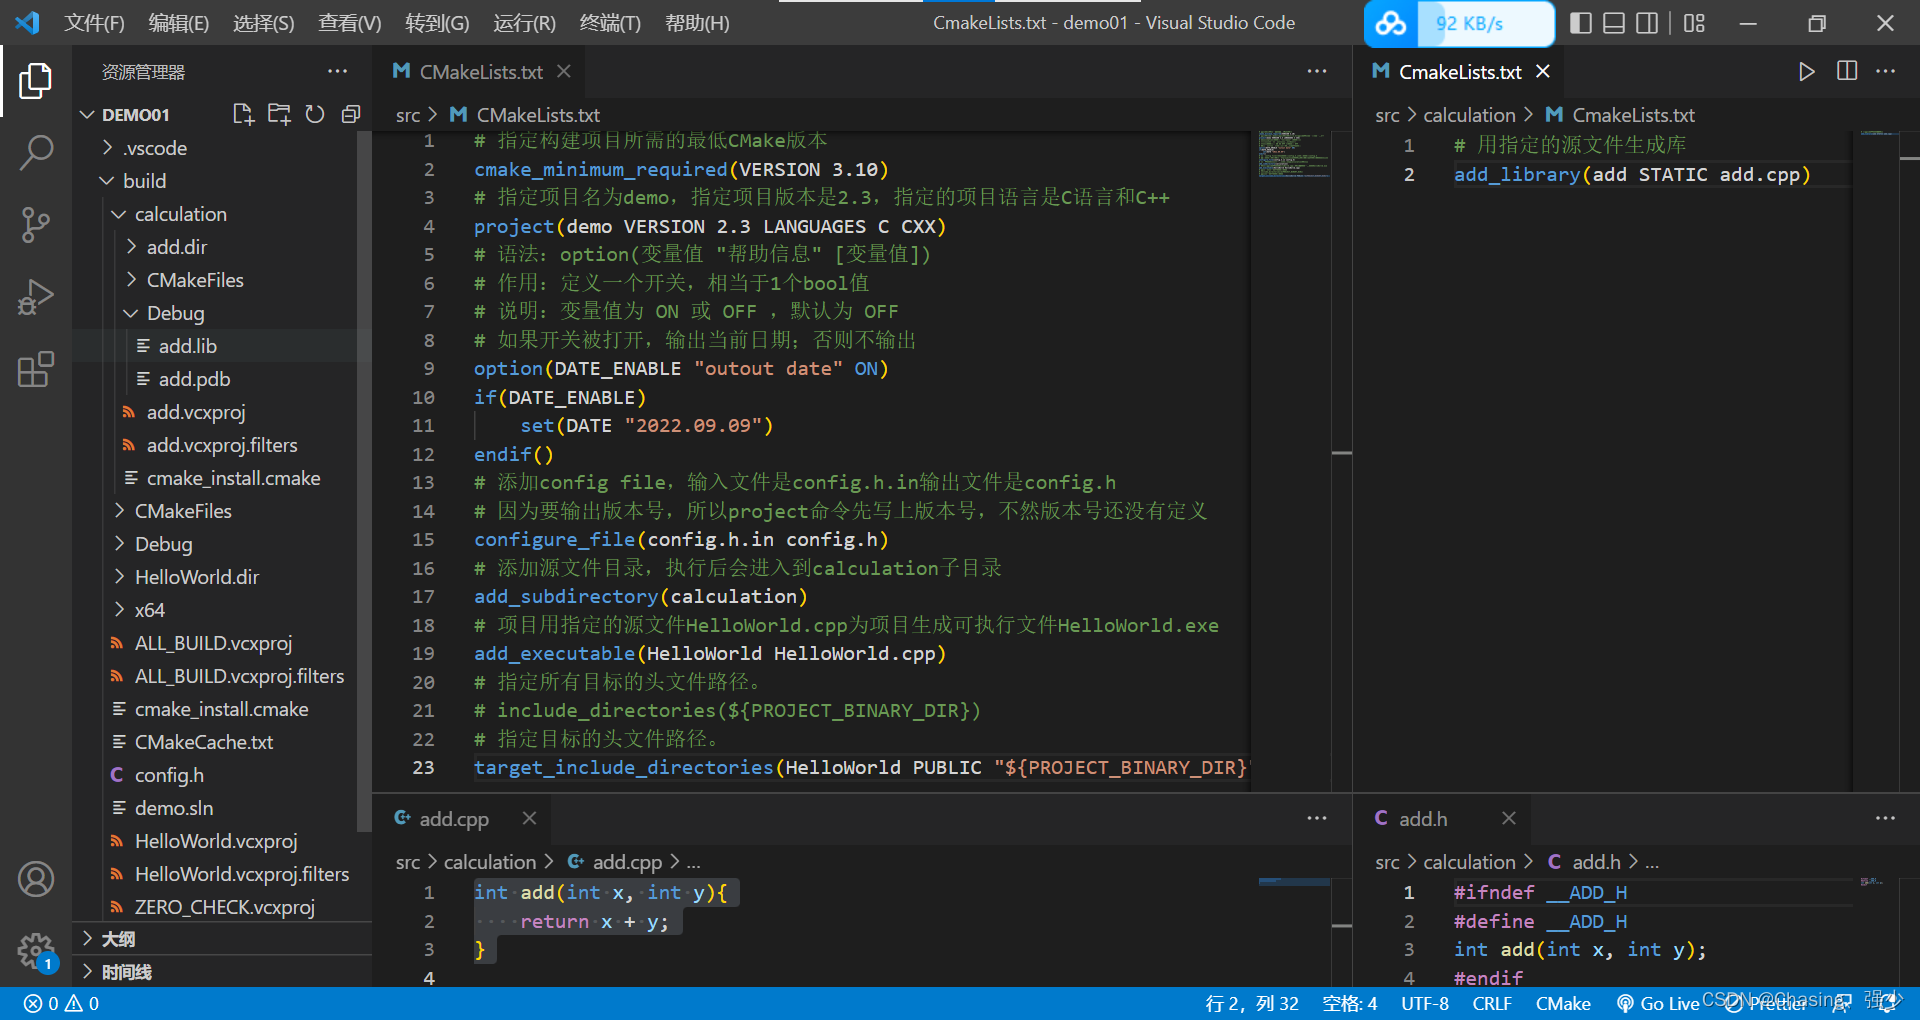Viewport: 1920px width, 1020px height.
Task: Open CMakeCache.txt in the file tree
Action: (x=204, y=742)
